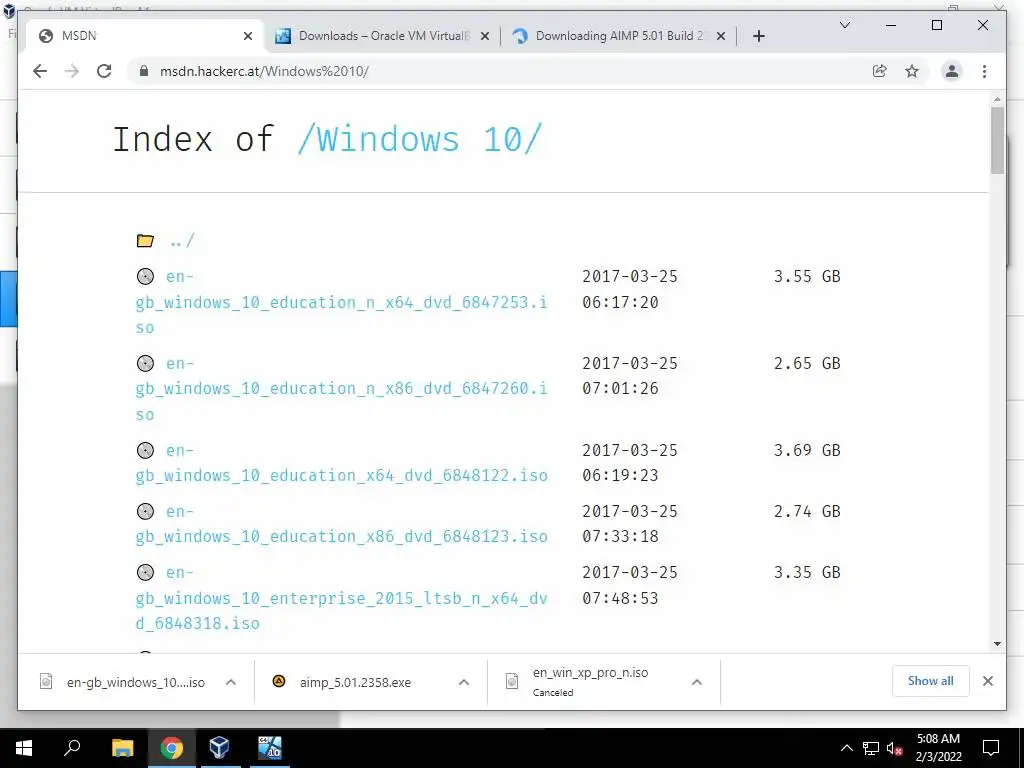Open the Chrome profile avatar menu

[952, 71]
